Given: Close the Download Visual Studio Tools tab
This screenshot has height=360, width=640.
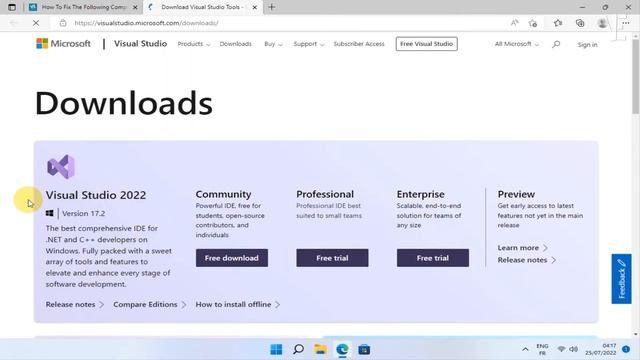Looking at the screenshot, I should click(255, 7).
